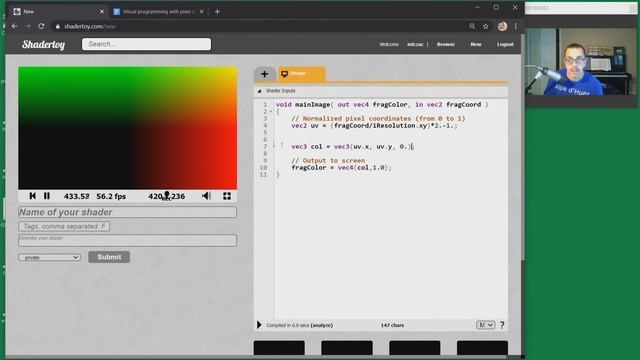The width and height of the screenshot is (640, 360).
Task: Go forward in the browser
Action: pos(28,26)
